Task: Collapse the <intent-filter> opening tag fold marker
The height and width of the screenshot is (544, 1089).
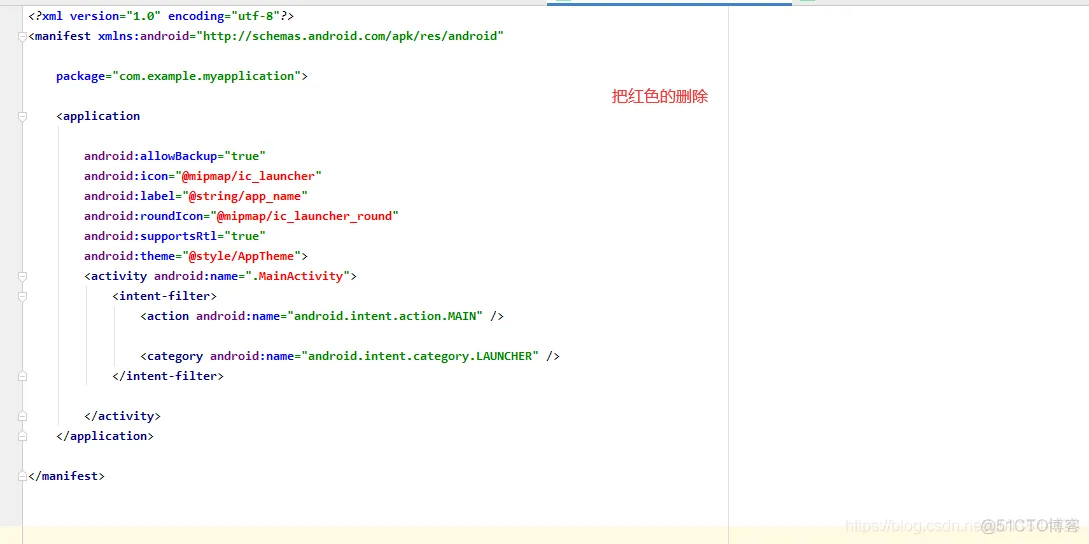Action: tap(22, 296)
